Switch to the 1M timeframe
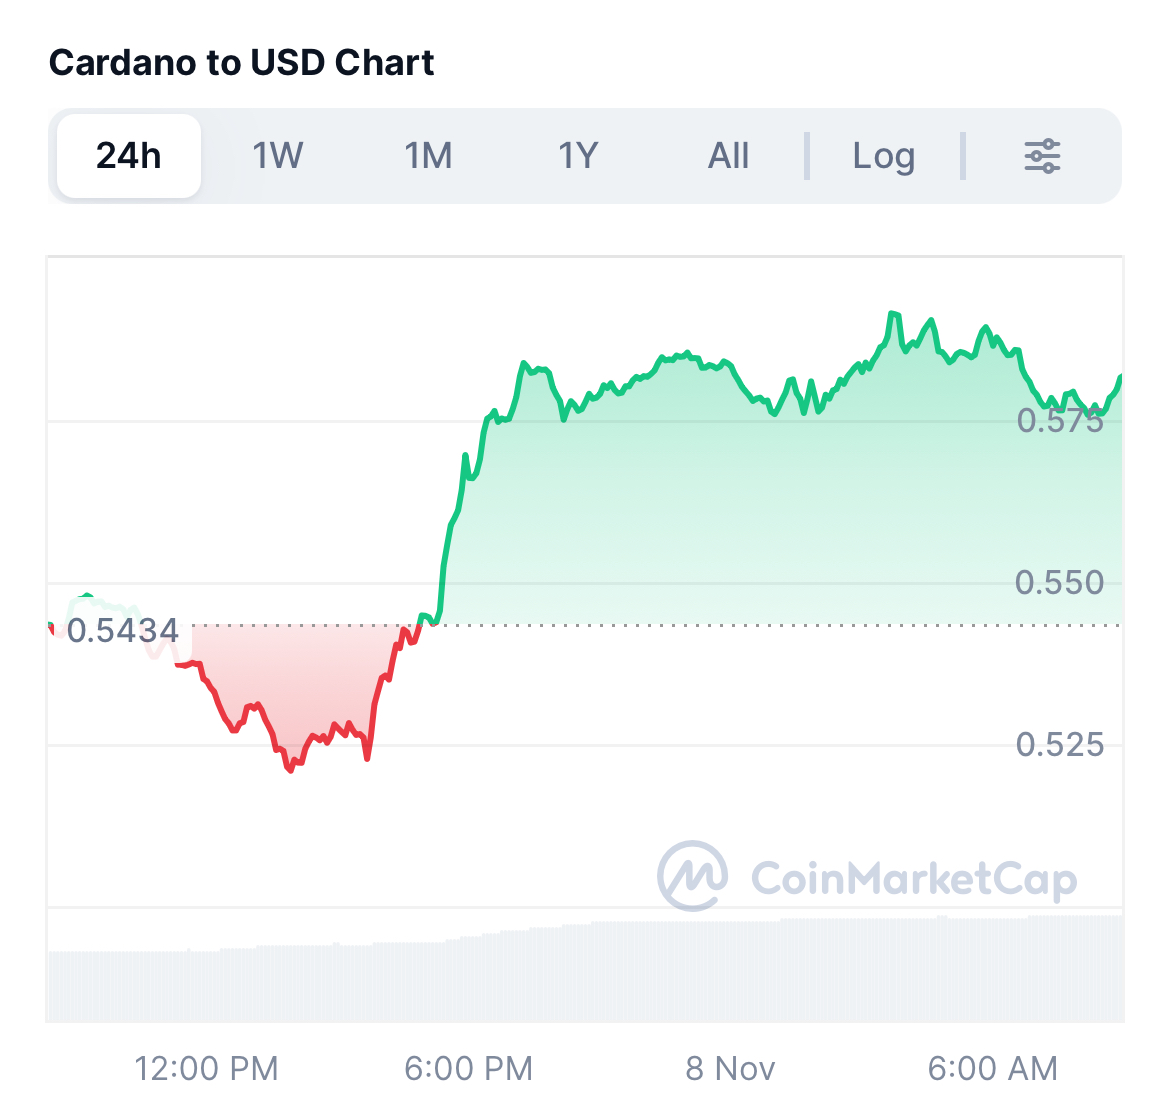 [x=428, y=156]
